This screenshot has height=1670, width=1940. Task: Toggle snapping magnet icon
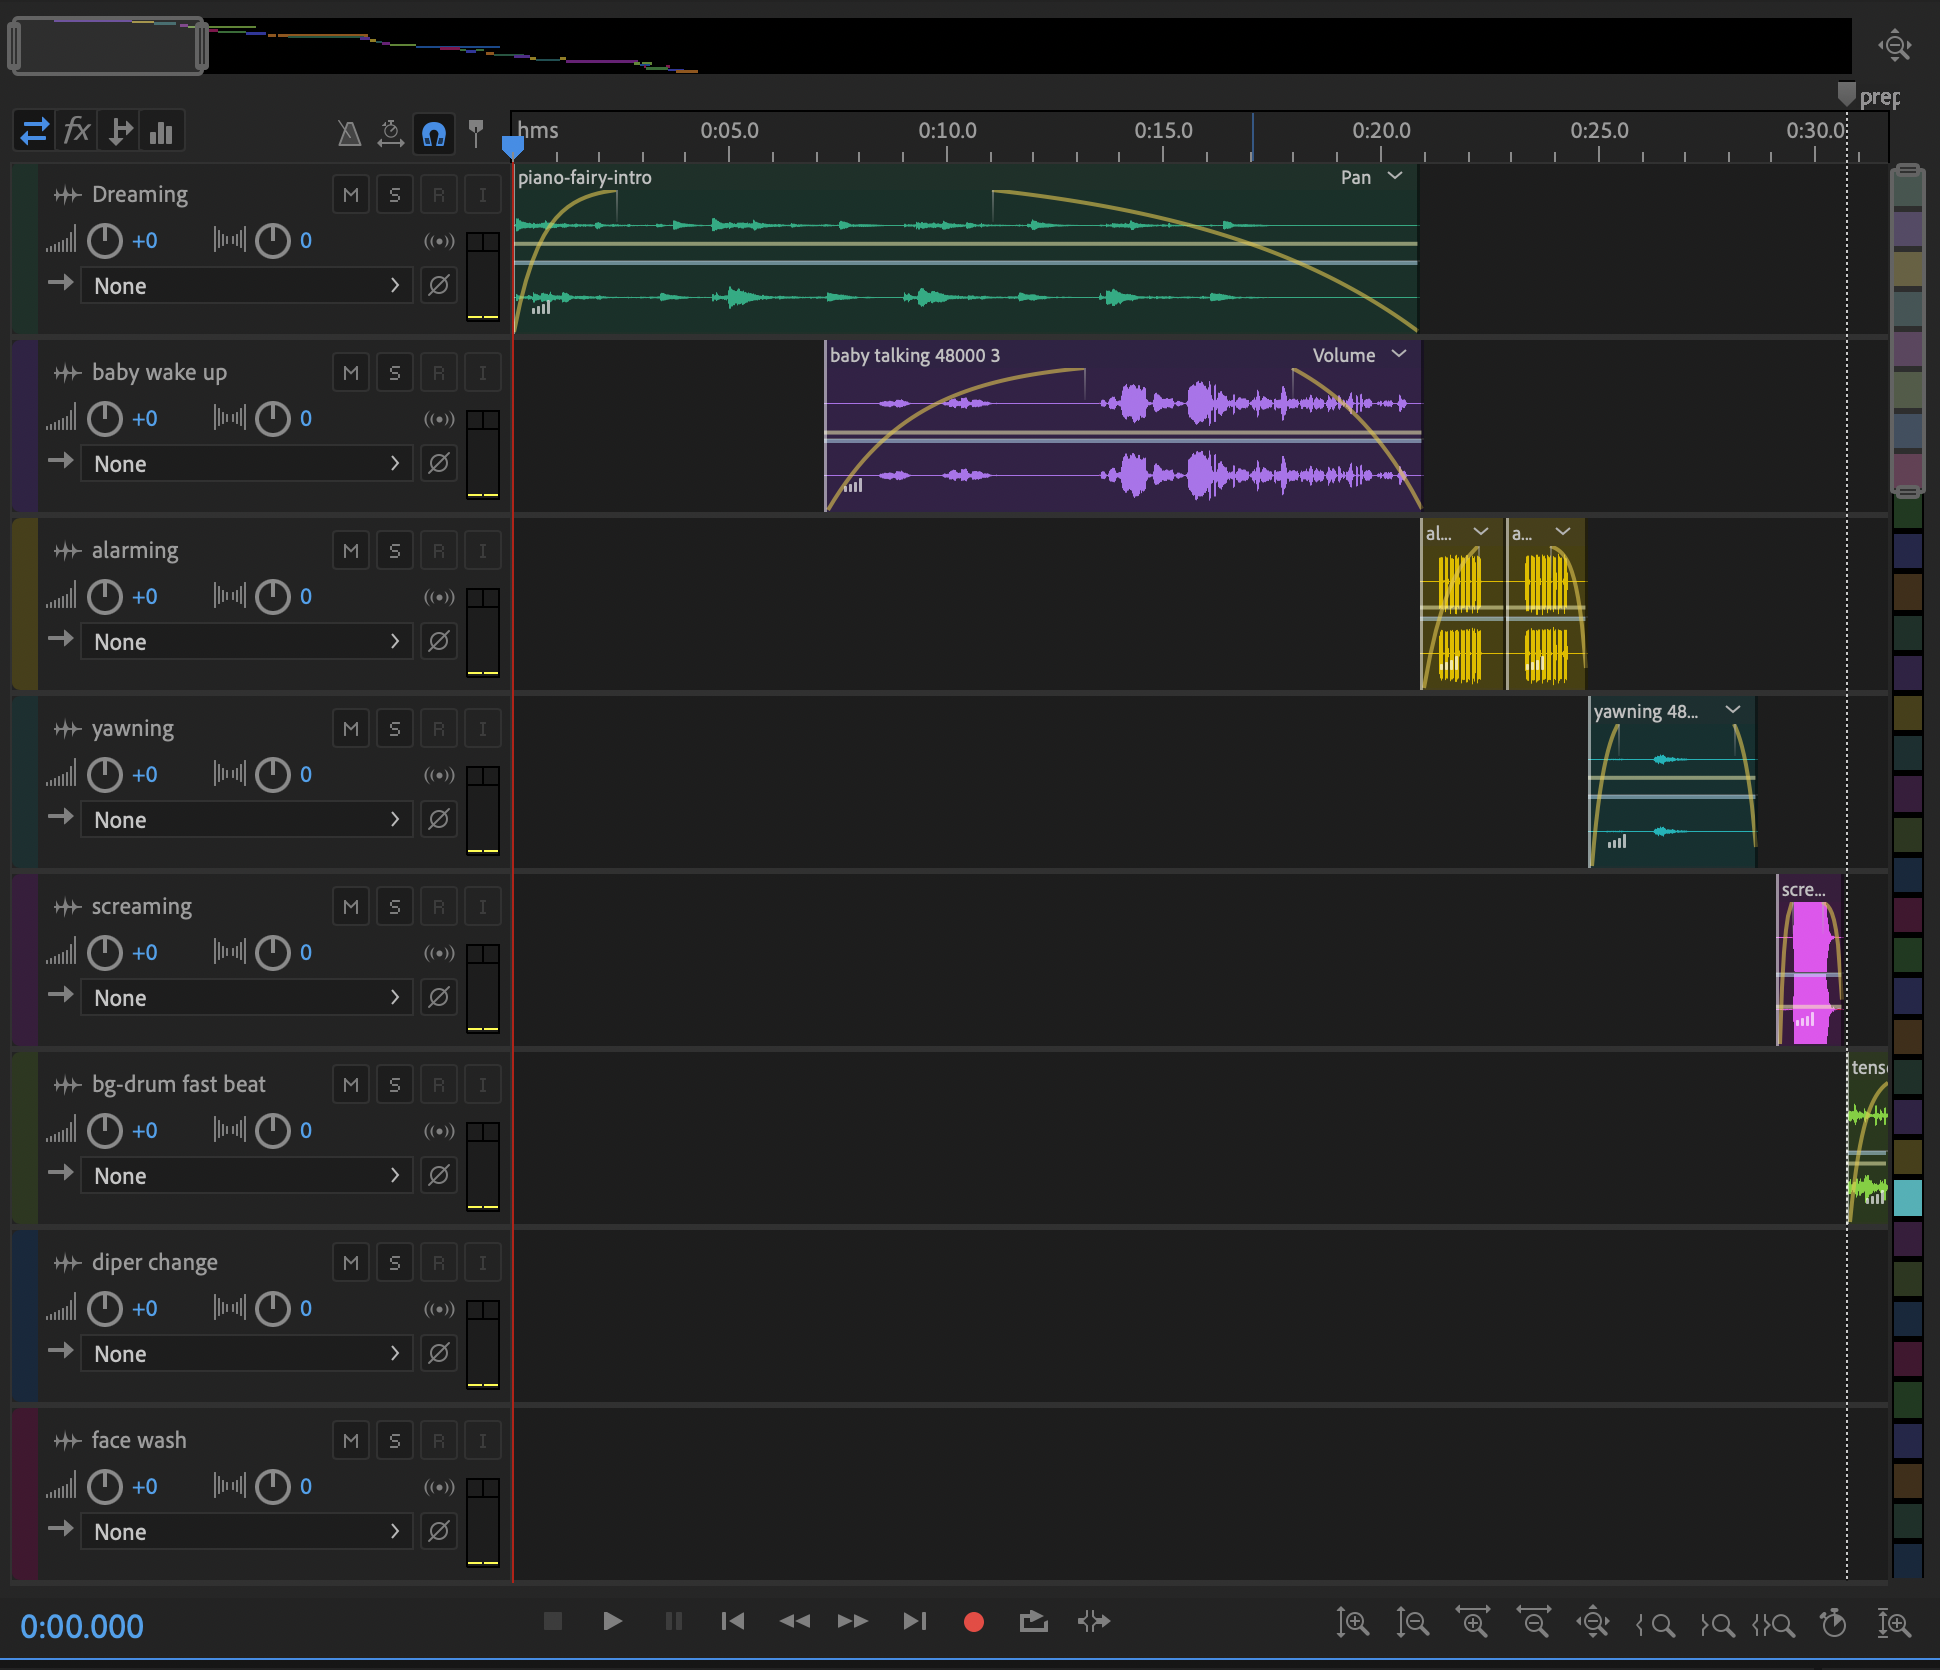pyautogui.click(x=434, y=133)
